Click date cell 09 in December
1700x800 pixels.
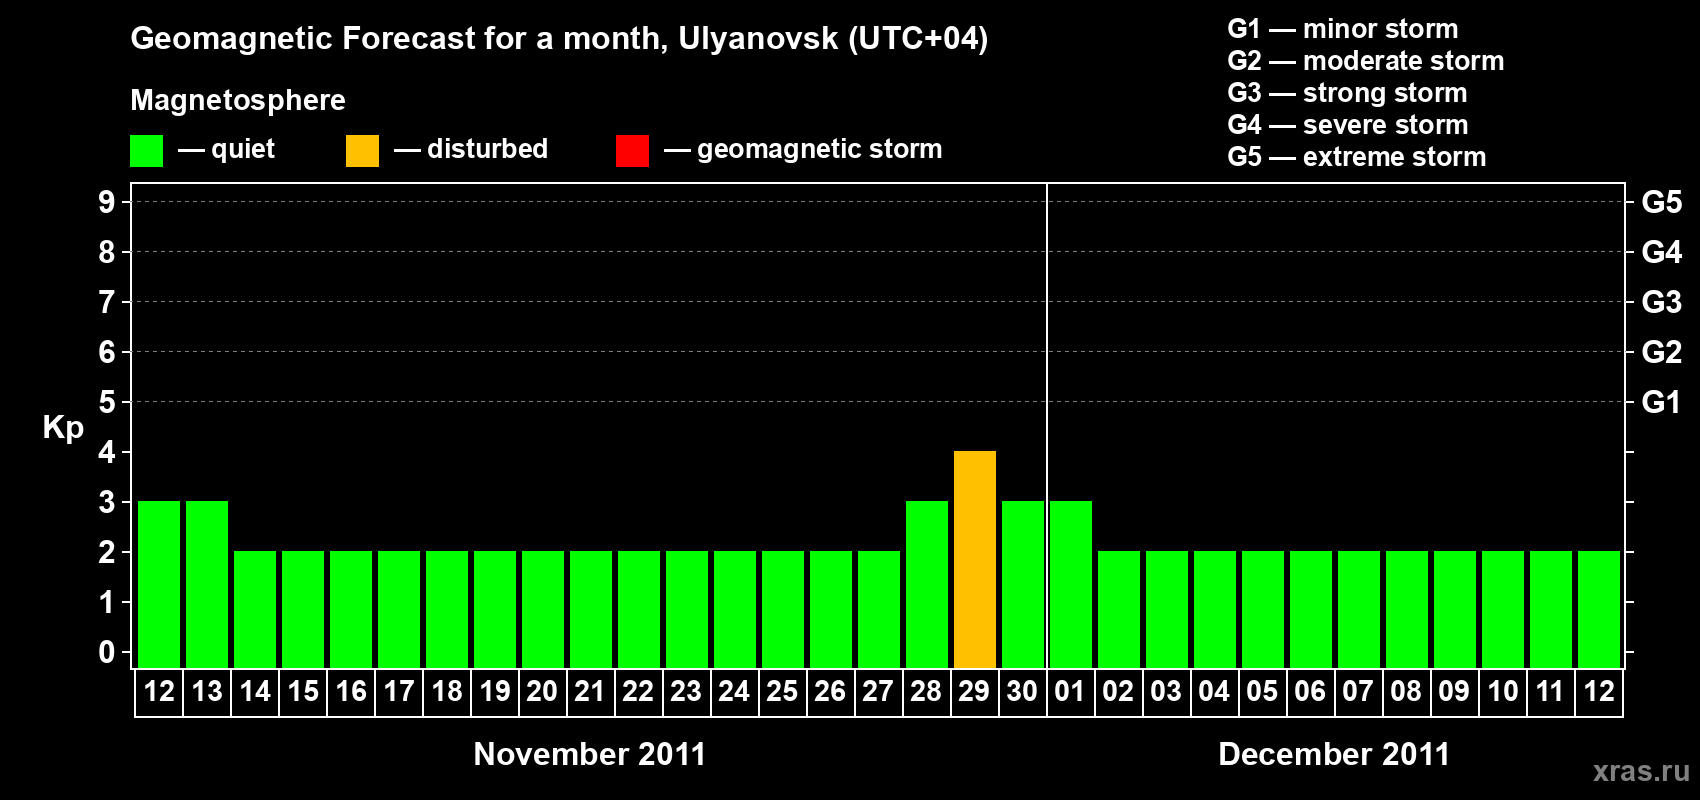click(1455, 692)
